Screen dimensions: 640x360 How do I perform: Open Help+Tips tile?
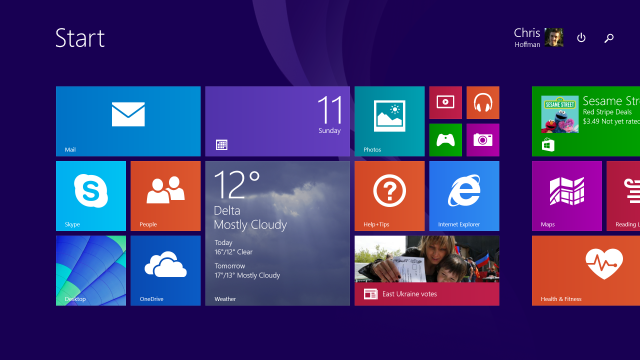(x=389, y=196)
